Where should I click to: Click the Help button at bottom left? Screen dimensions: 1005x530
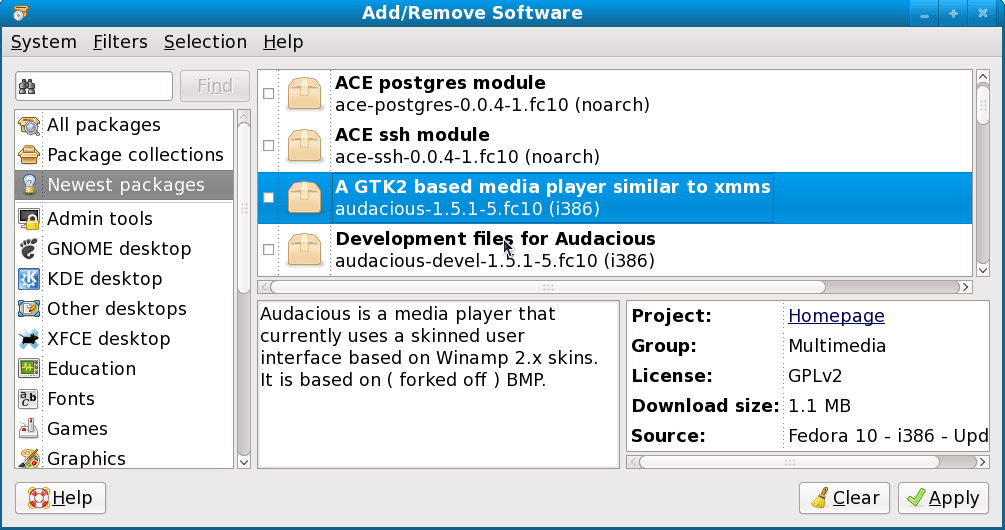click(x=60, y=498)
